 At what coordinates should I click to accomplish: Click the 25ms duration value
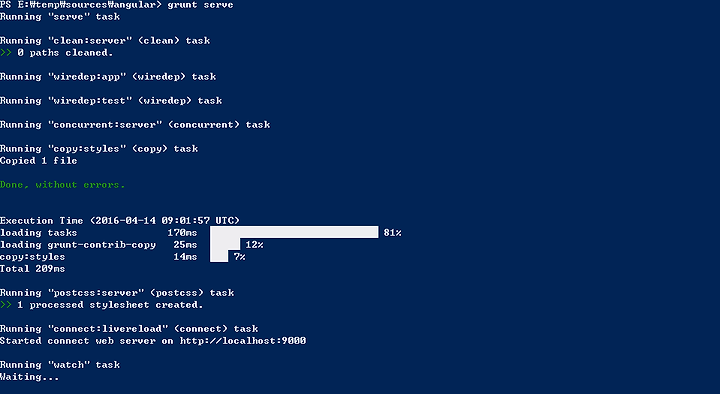point(186,245)
